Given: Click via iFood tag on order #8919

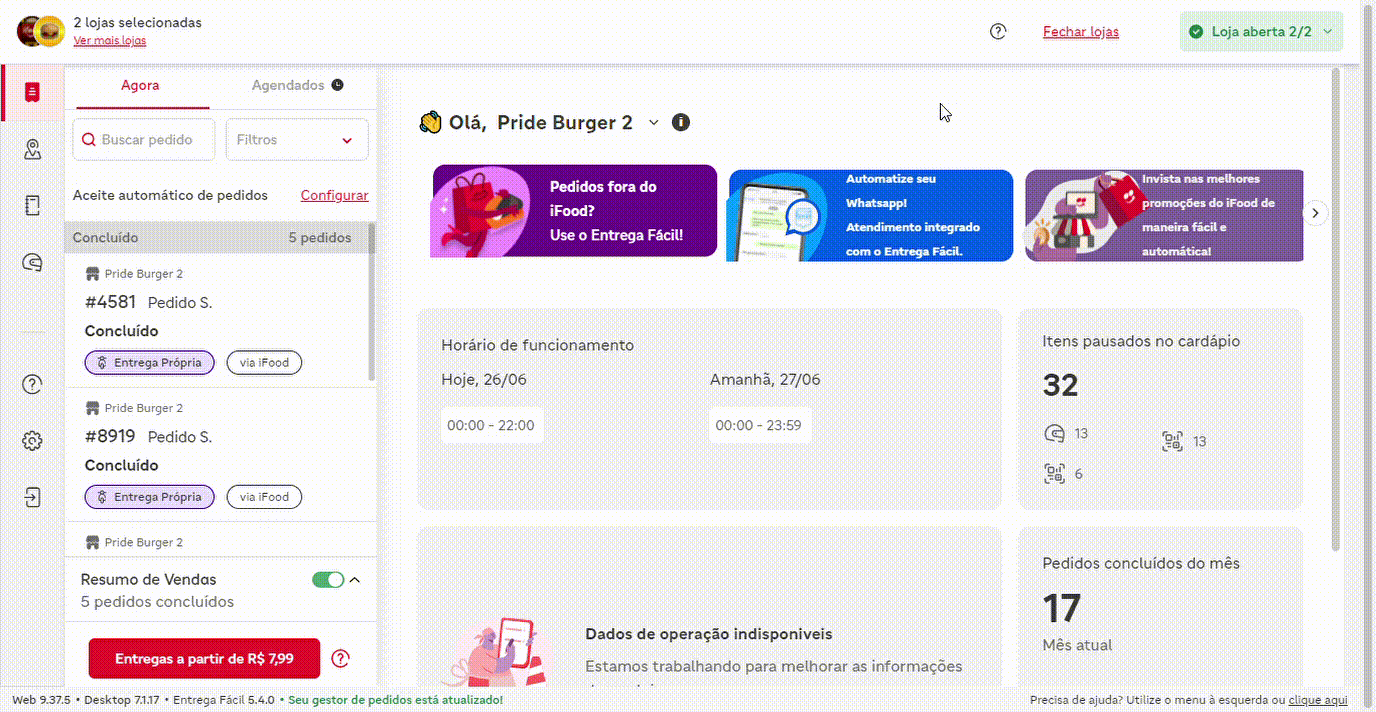Looking at the screenshot, I should tap(264, 497).
